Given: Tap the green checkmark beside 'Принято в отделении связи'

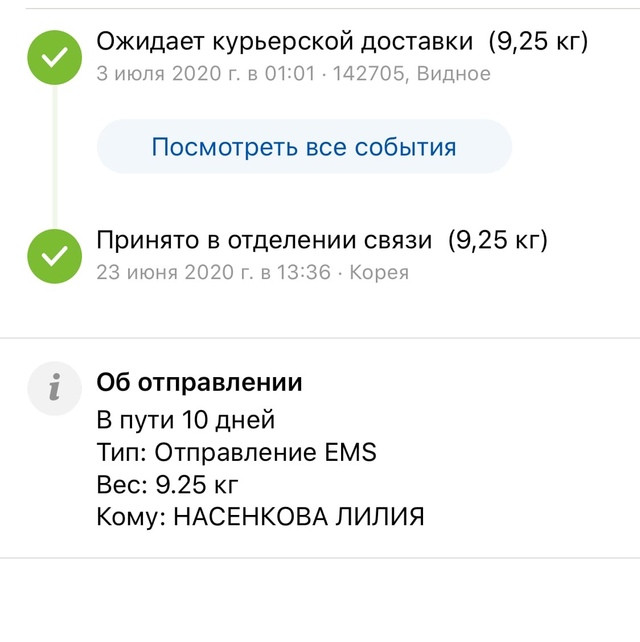Looking at the screenshot, I should point(54,256).
